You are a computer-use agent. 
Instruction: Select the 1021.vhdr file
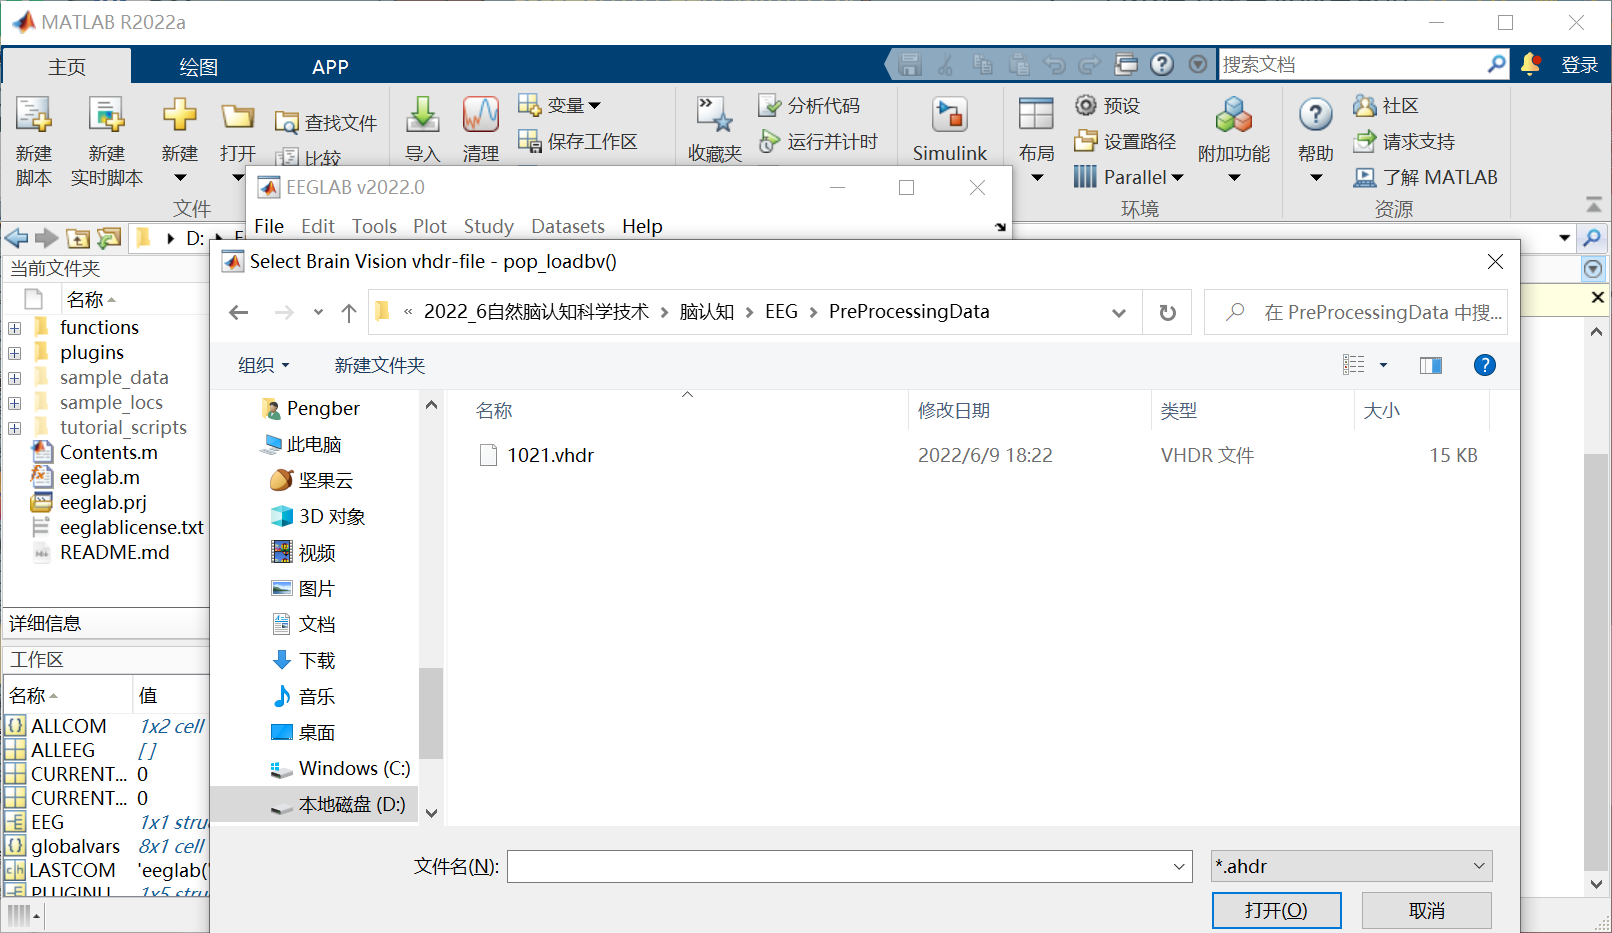(x=550, y=455)
